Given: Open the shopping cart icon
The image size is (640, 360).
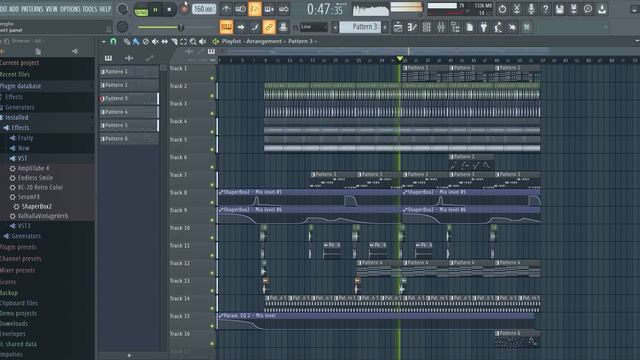Looking at the screenshot, I should pyautogui.click(x=527, y=27).
